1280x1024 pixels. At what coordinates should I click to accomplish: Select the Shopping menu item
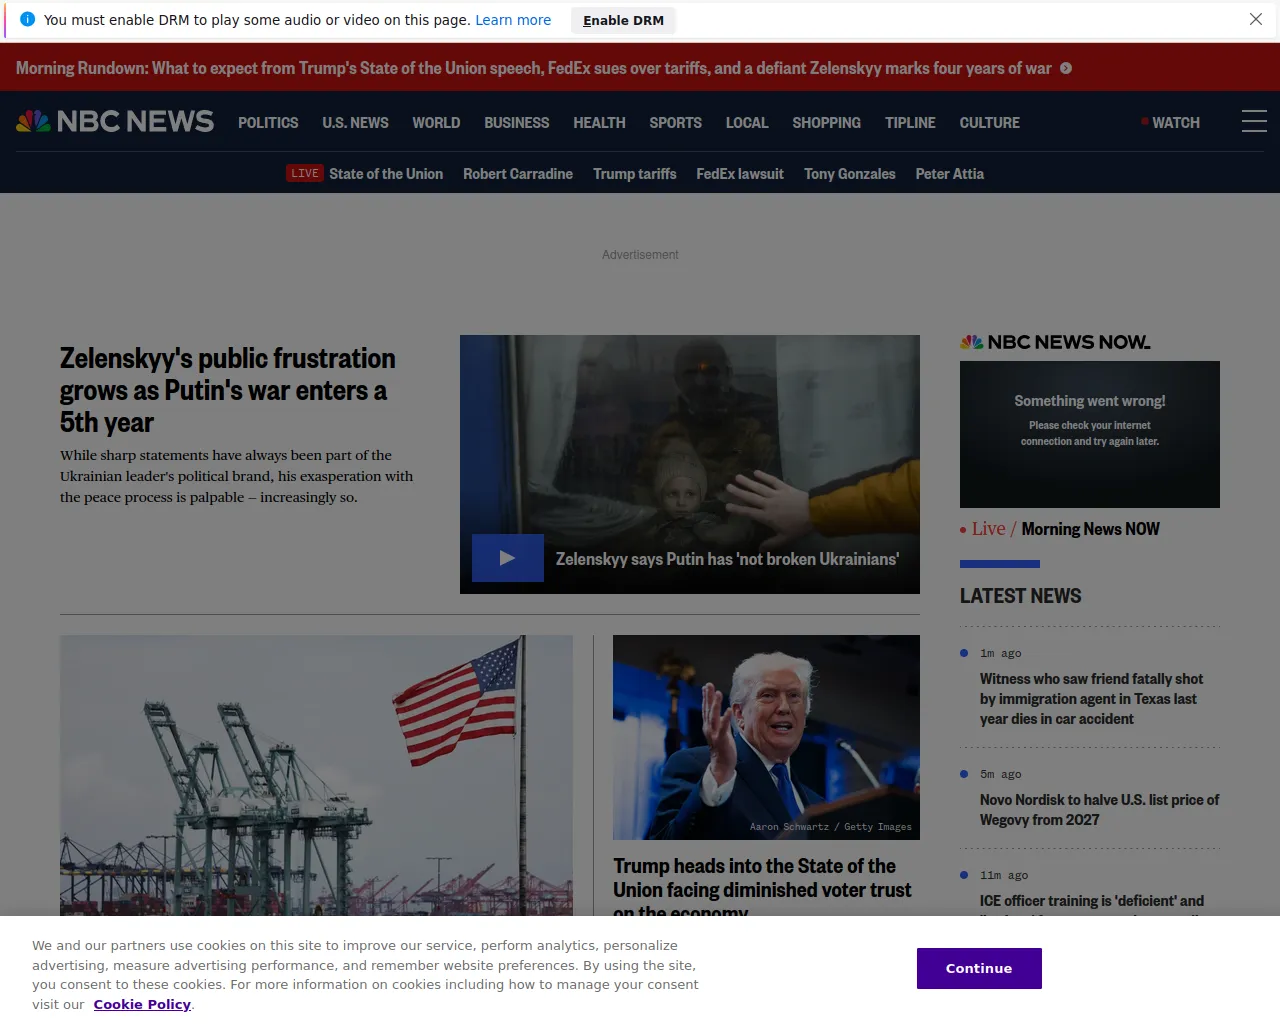click(826, 123)
